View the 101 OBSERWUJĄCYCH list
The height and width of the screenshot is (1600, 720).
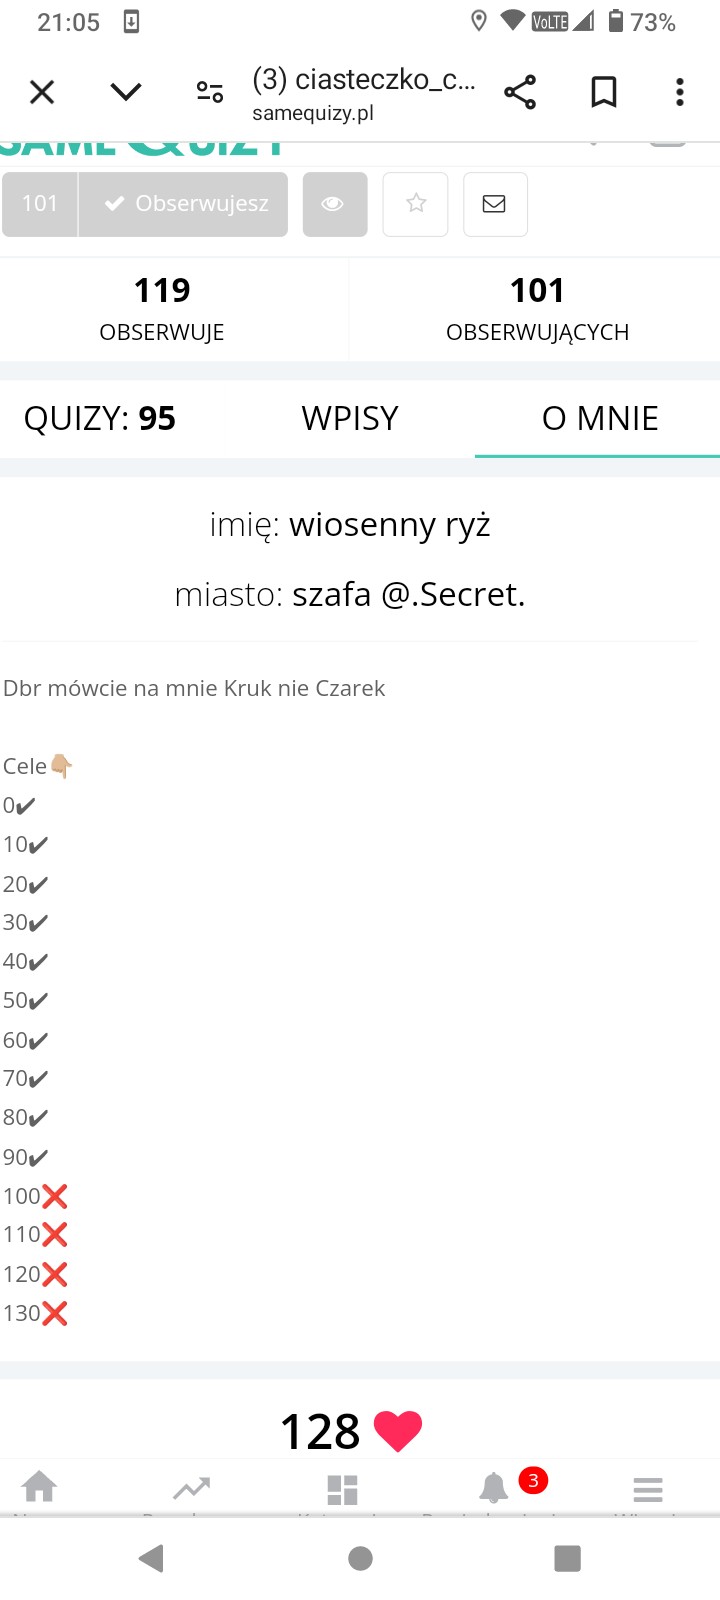537,308
